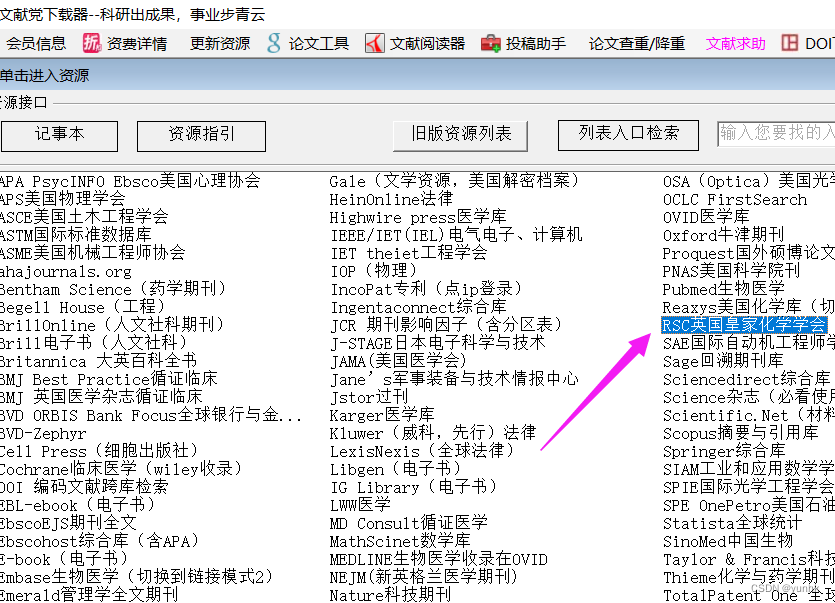This screenshot has width=835, height=603.
Task: Select Sciencedirect综合库 entry
Action: click(x=746, y=379)
